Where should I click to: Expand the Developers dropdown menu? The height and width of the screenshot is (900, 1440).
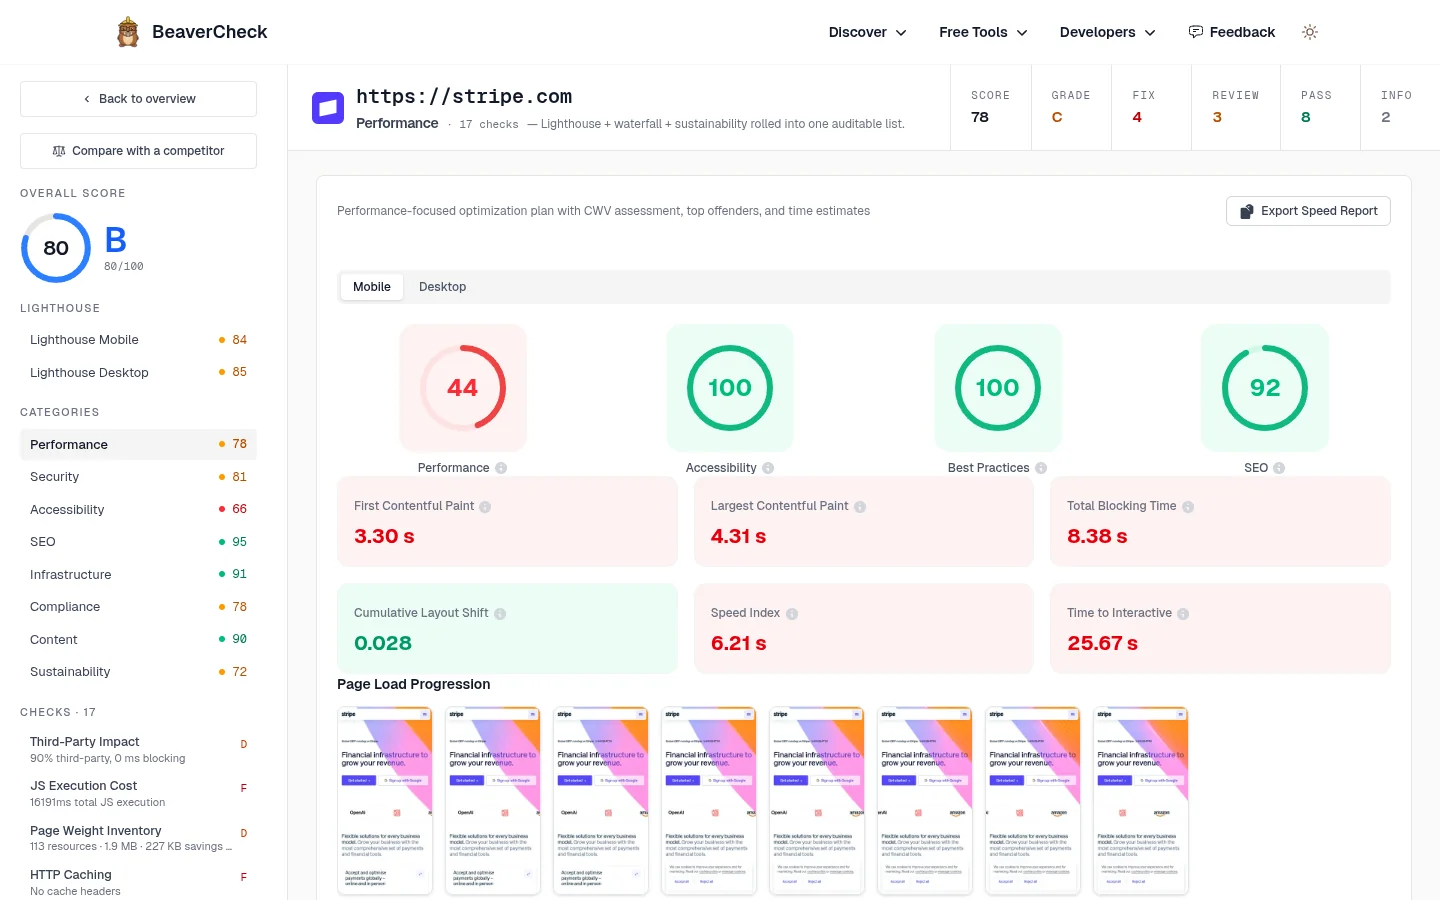pos(1107,32)
